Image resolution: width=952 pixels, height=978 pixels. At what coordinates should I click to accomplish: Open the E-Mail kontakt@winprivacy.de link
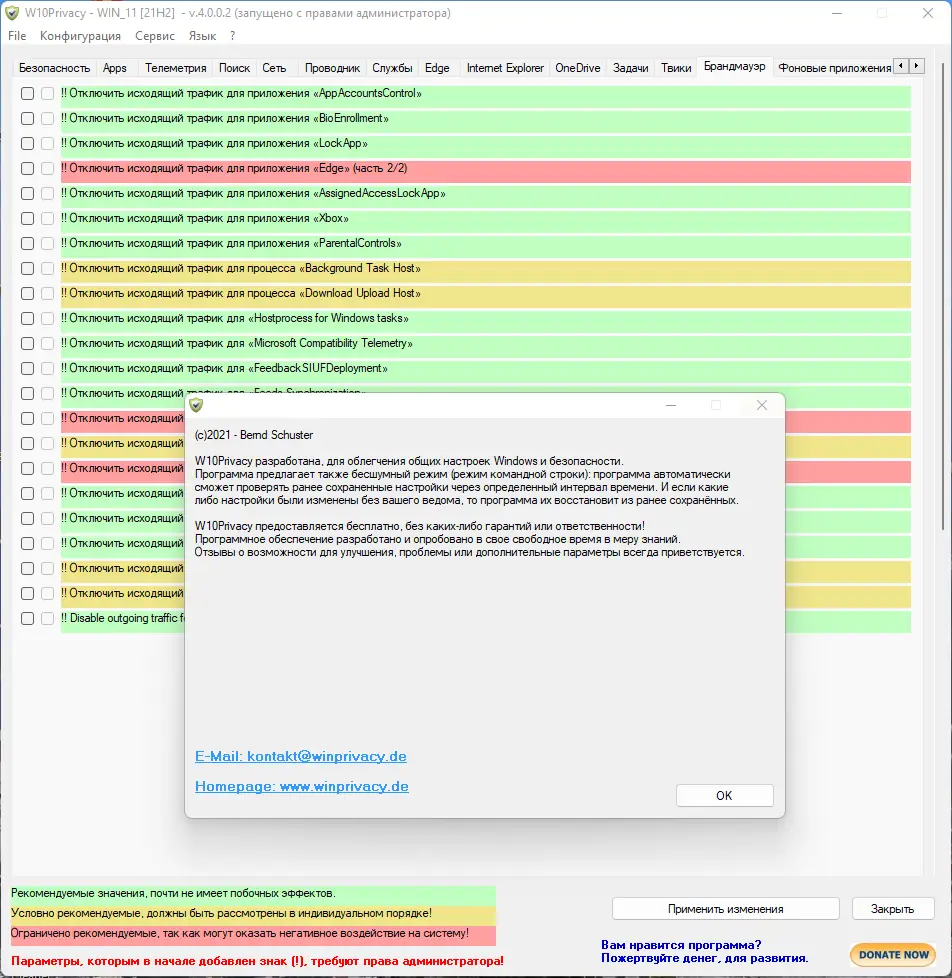click(301, 756)
